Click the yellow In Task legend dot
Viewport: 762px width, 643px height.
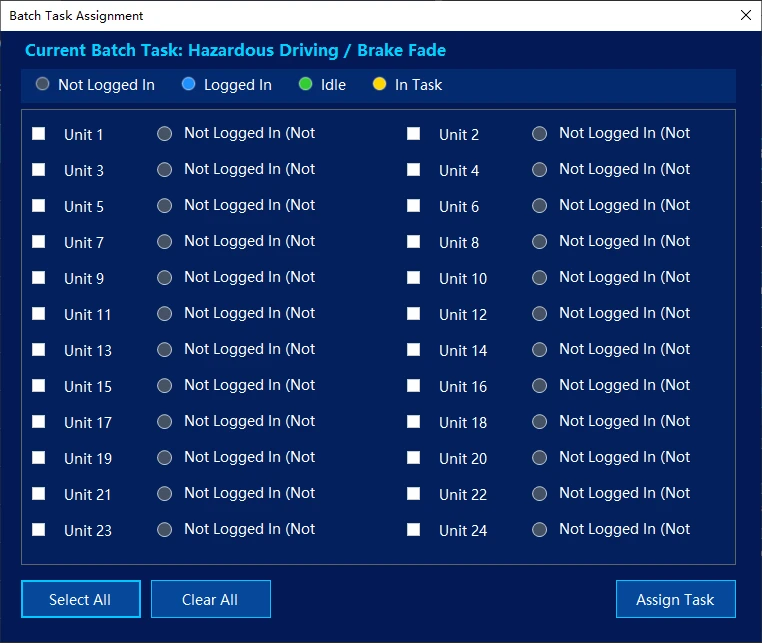point(379,84)
